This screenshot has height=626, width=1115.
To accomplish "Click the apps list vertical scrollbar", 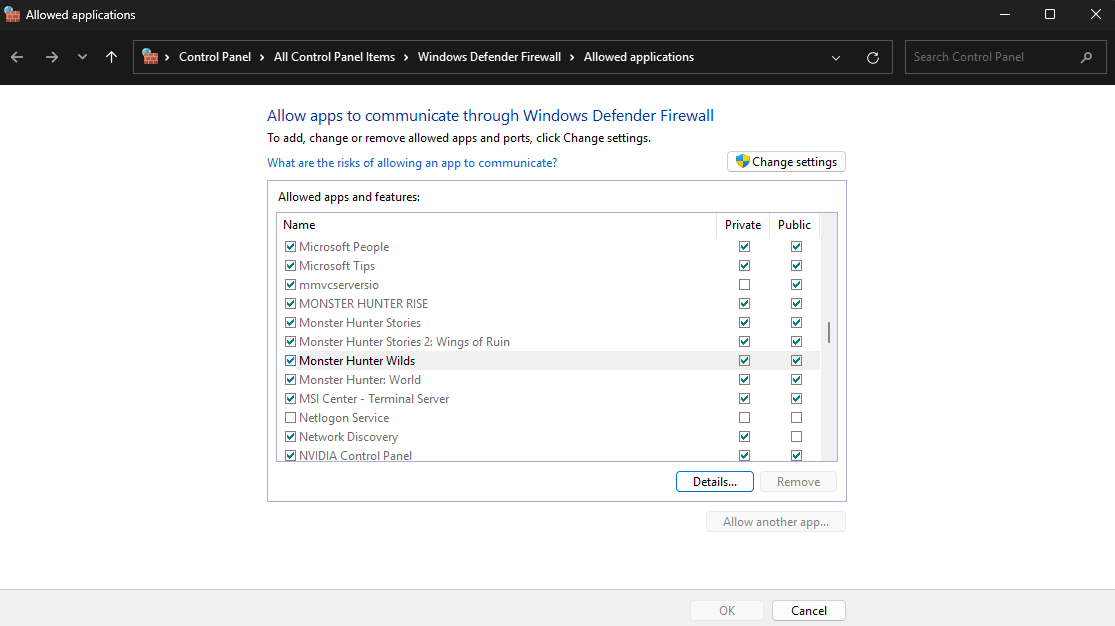I will [x=828, y=334].
